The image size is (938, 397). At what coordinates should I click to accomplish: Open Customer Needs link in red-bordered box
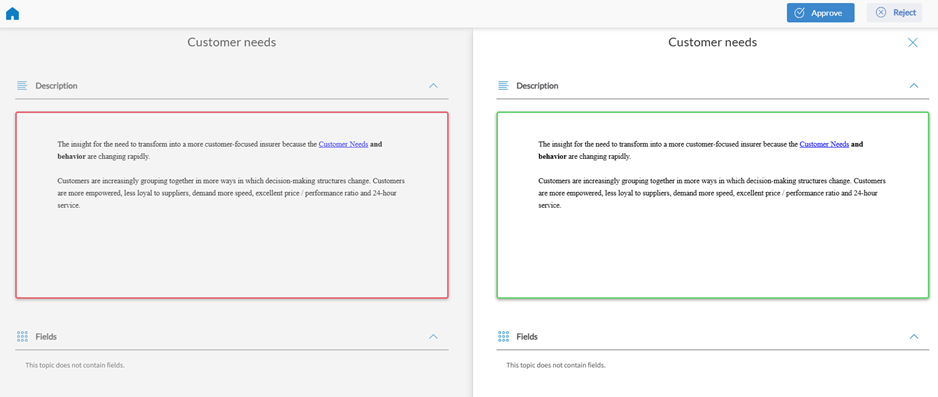click(x=343, y=144)
